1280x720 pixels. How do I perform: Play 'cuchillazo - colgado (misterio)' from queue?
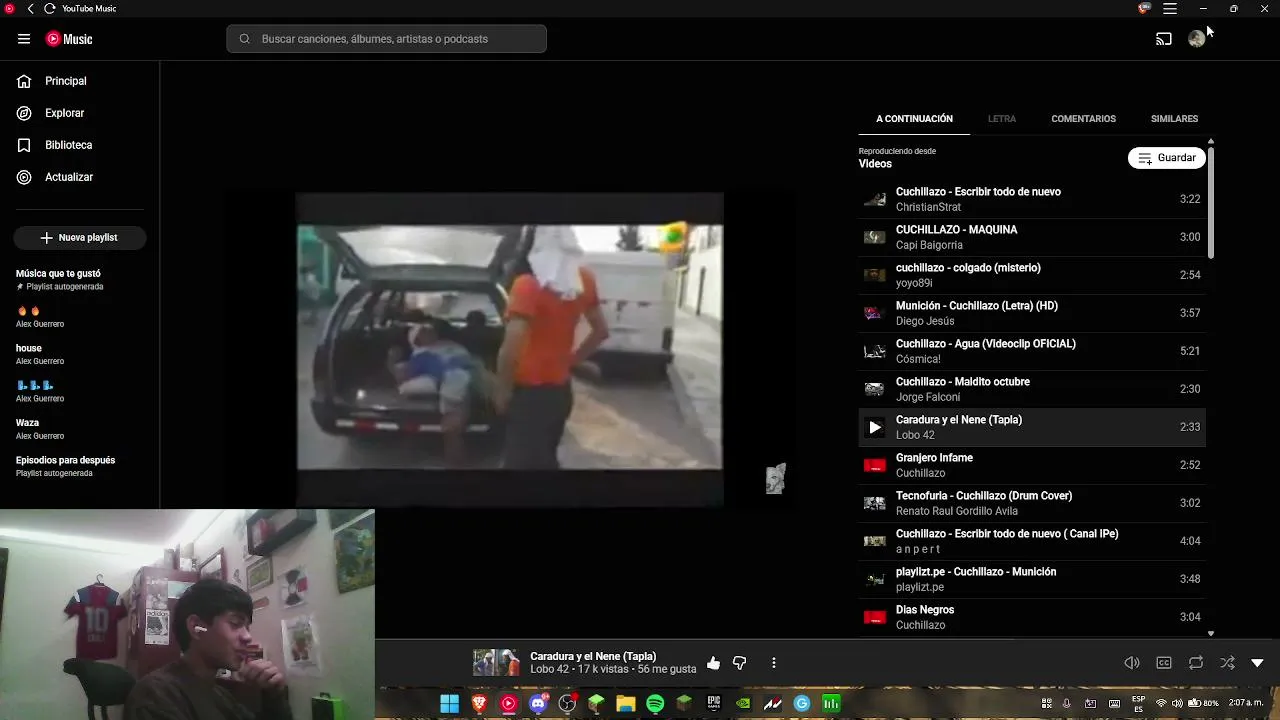[x=1032, y=275]
